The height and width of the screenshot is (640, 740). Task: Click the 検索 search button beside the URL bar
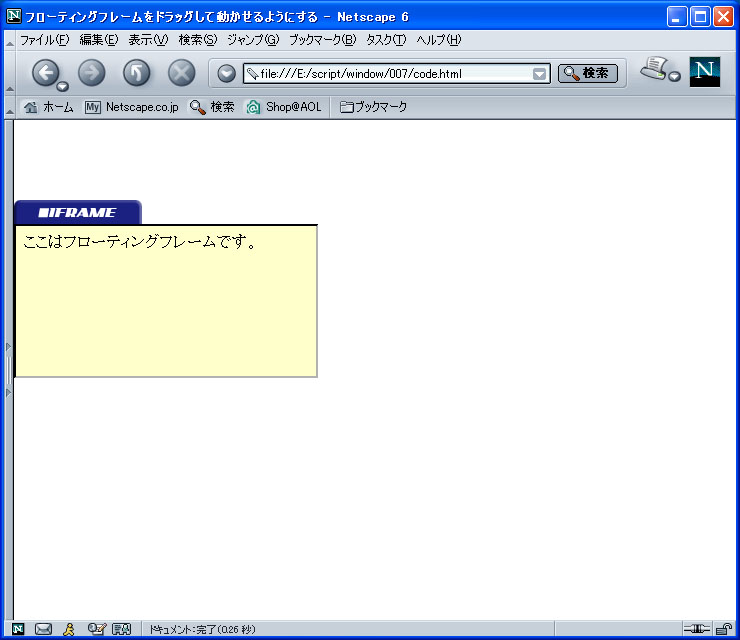587,73
